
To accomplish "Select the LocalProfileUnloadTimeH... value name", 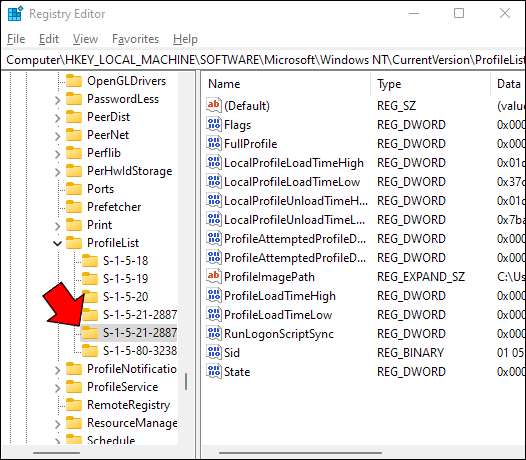I will [296, 201].
